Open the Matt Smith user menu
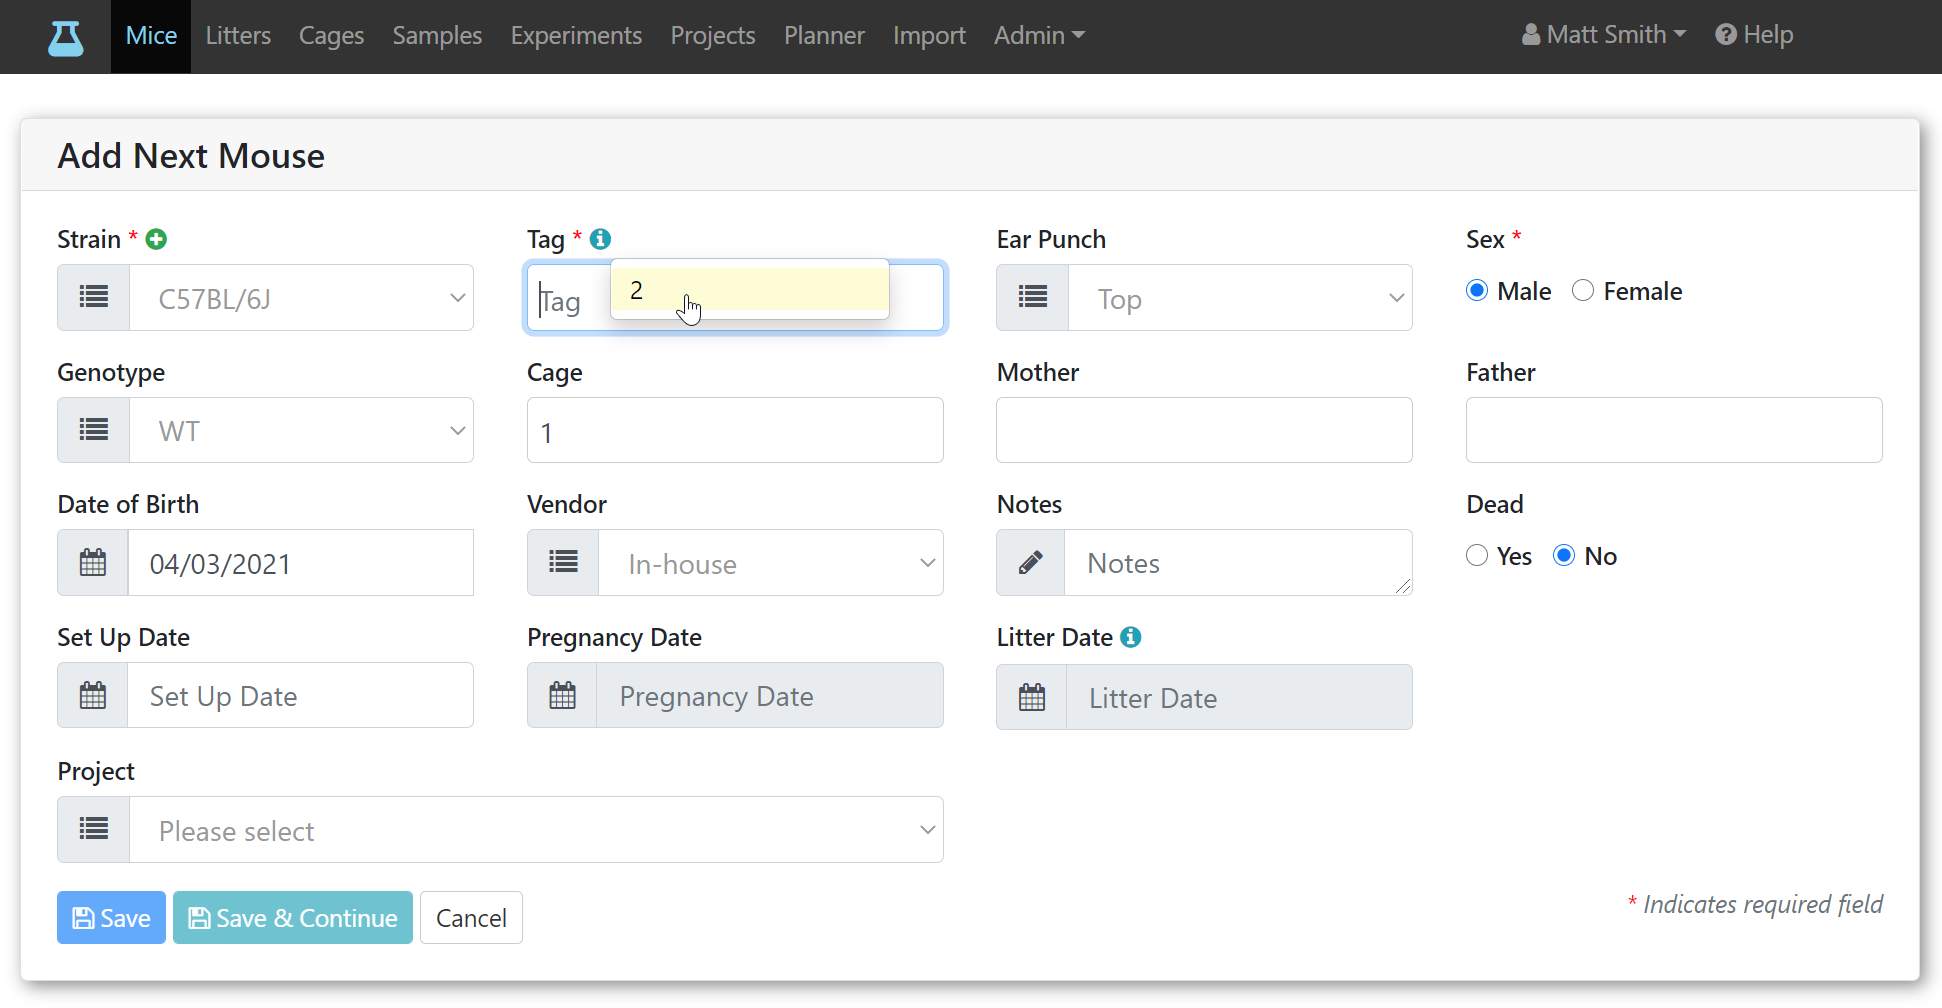The image size is (1942, 1008). pos(1604,35)
